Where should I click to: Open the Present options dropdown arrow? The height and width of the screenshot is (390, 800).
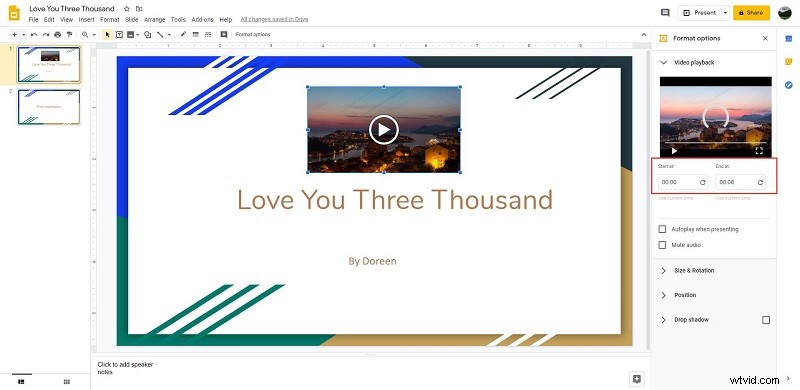725,13
